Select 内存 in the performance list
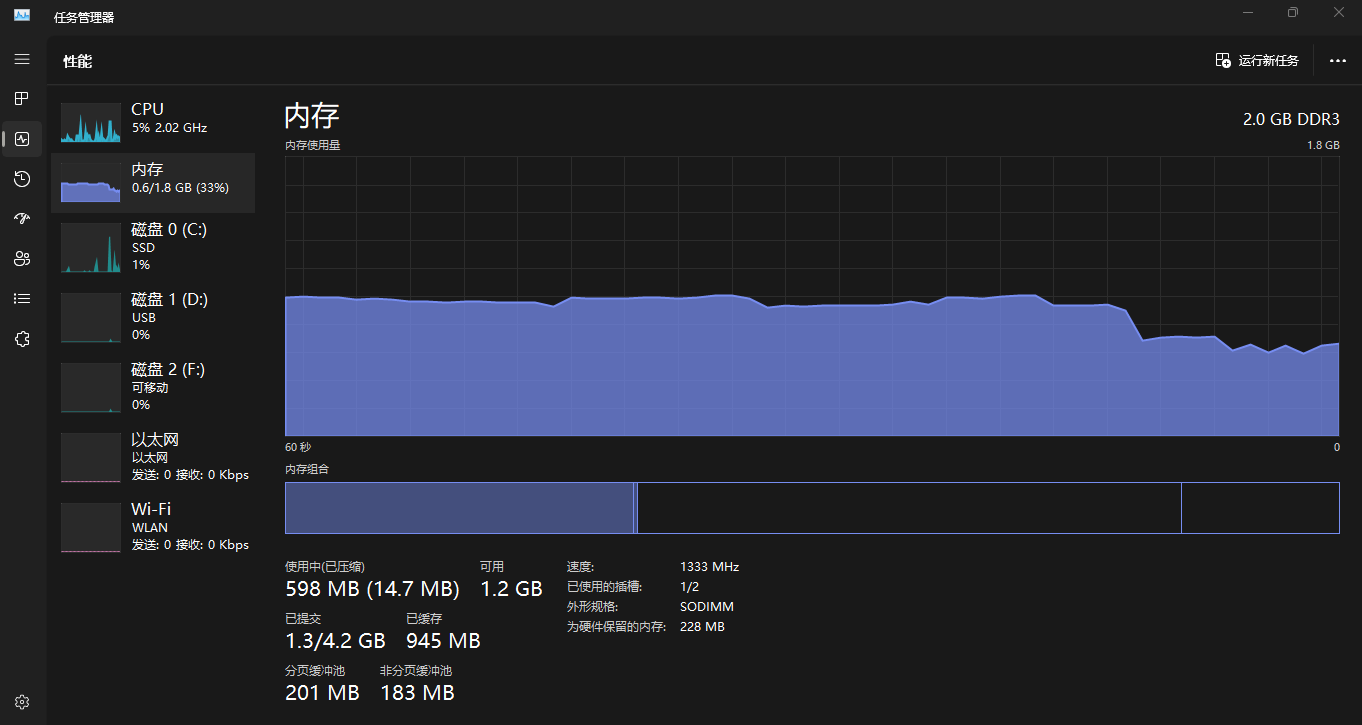The width and height of the screenshot is (1362, 725). [153, 183]
